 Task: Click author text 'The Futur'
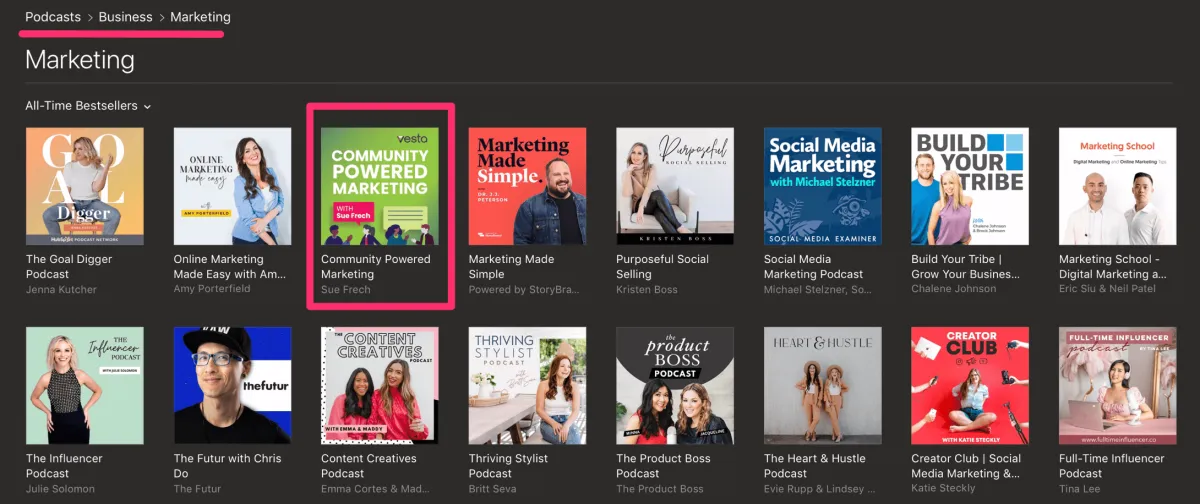point(197,488)
